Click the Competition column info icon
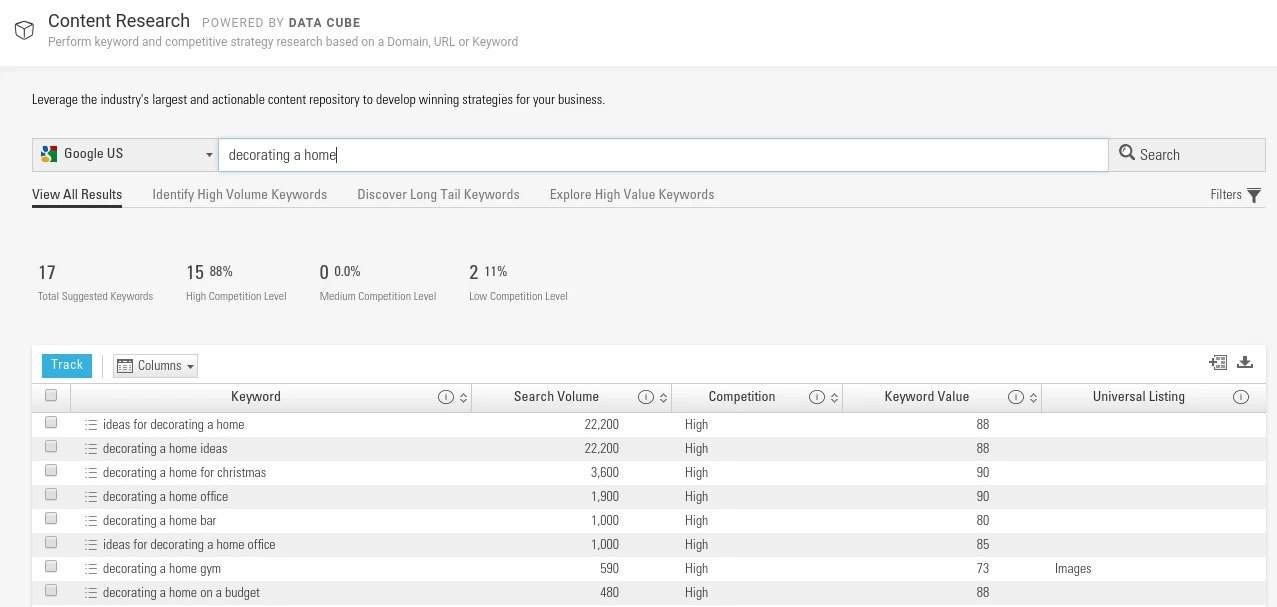Screen dimensions: 1277x607 click(816, 397)
